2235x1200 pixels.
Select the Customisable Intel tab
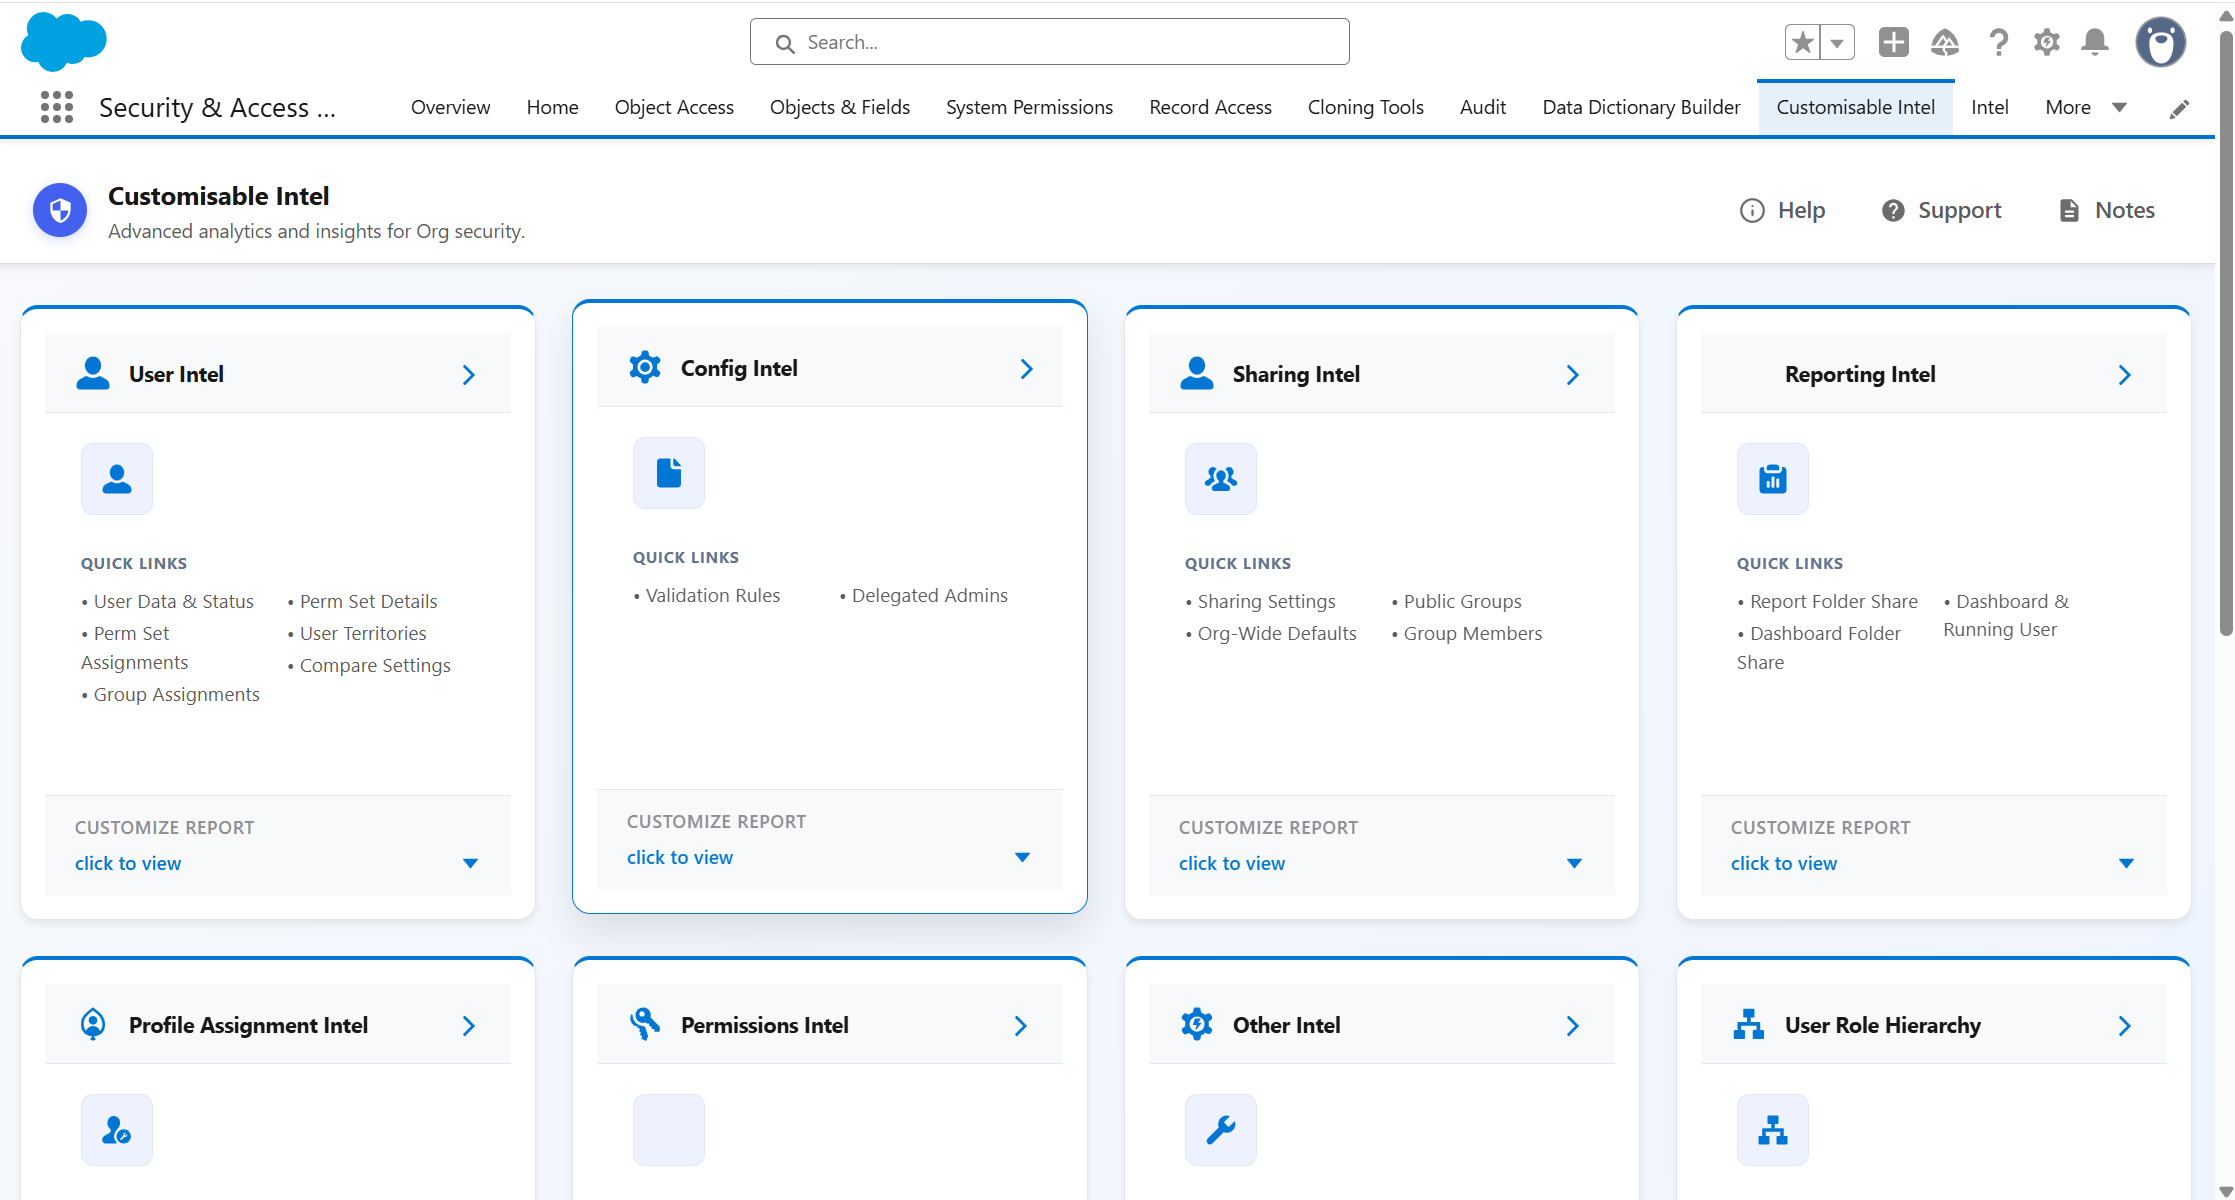(x=1855, y=107)
